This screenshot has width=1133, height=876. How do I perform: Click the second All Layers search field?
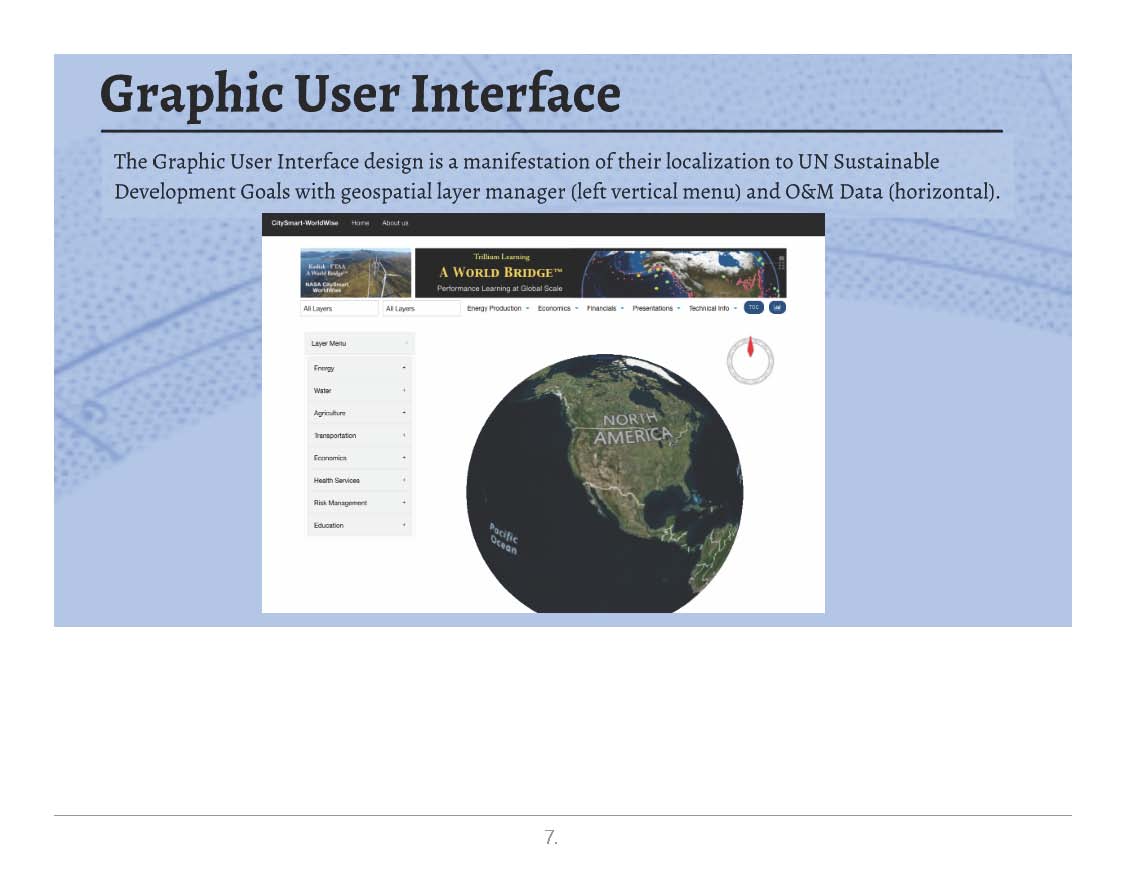point(421,309)
